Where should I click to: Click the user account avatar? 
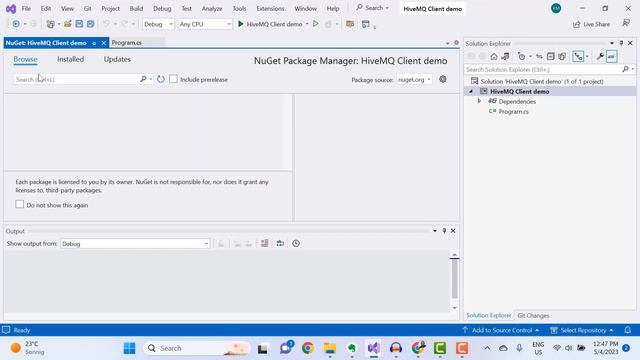556,8
